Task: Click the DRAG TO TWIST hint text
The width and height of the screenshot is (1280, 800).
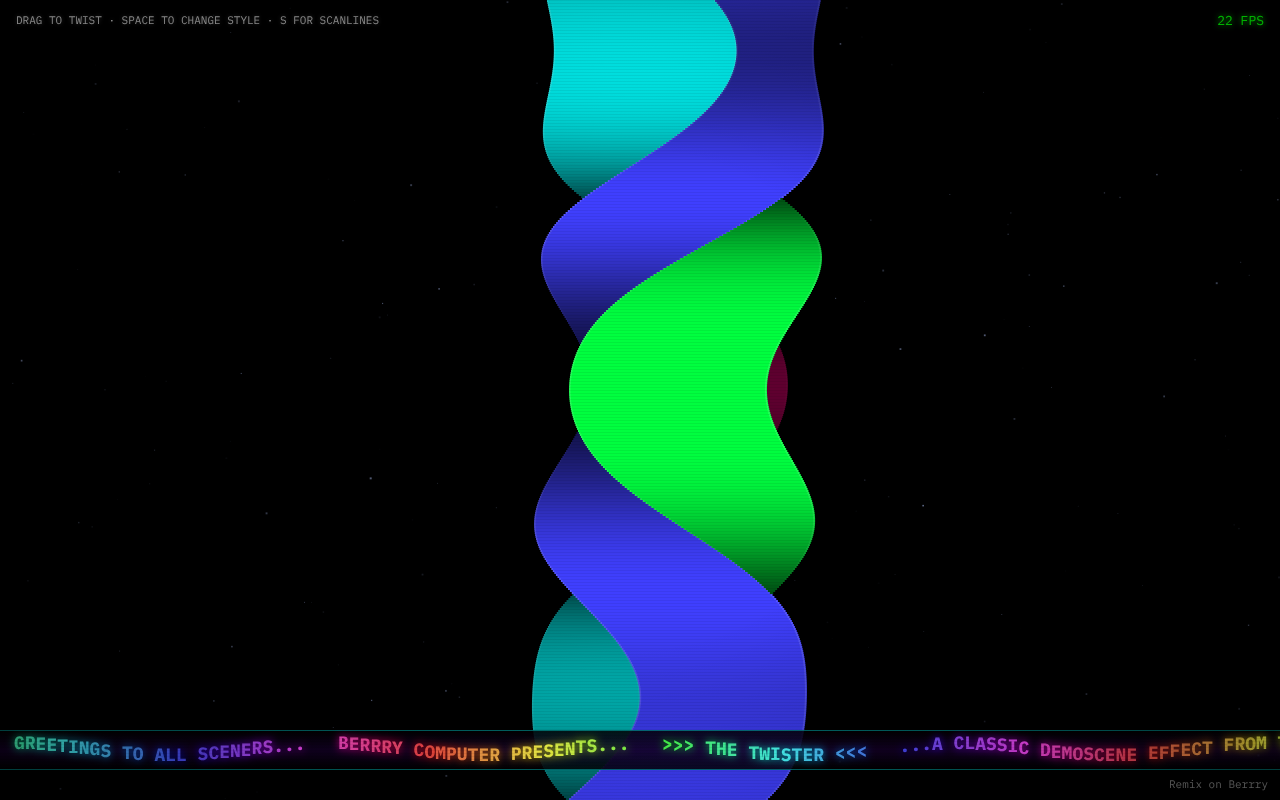Action: pyautogui.click(x=59, y=21)
